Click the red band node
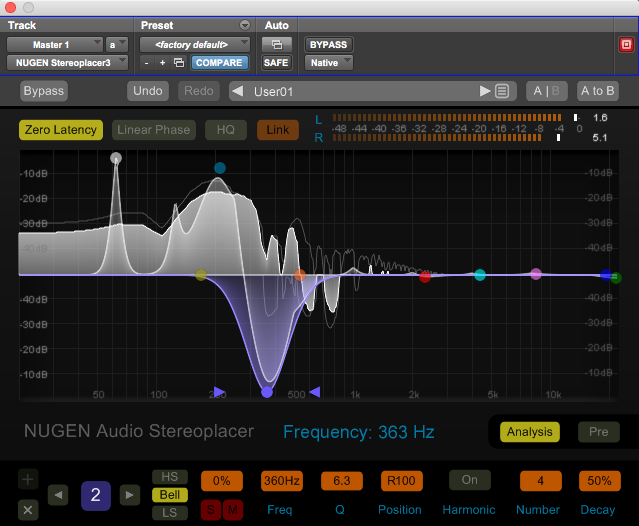 tap(425, 277)
